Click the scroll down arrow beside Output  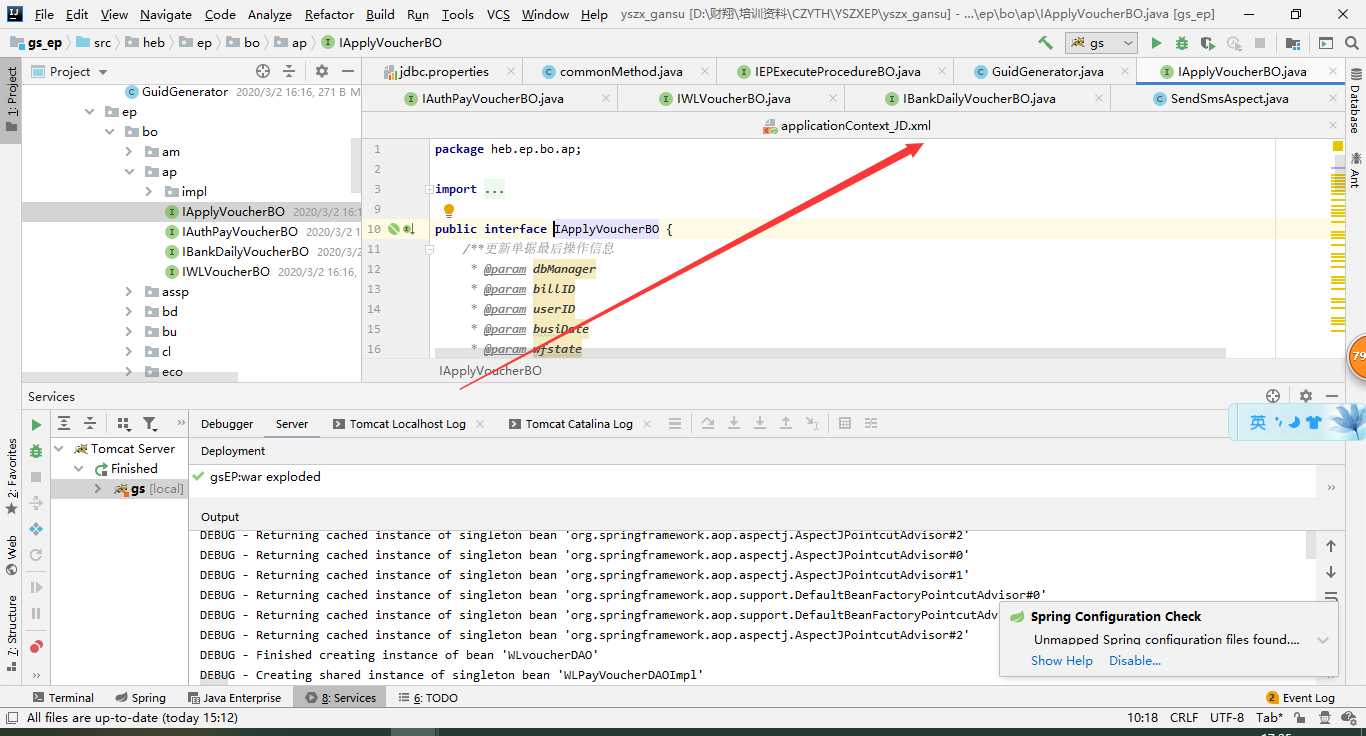(x=1331, y=572)
